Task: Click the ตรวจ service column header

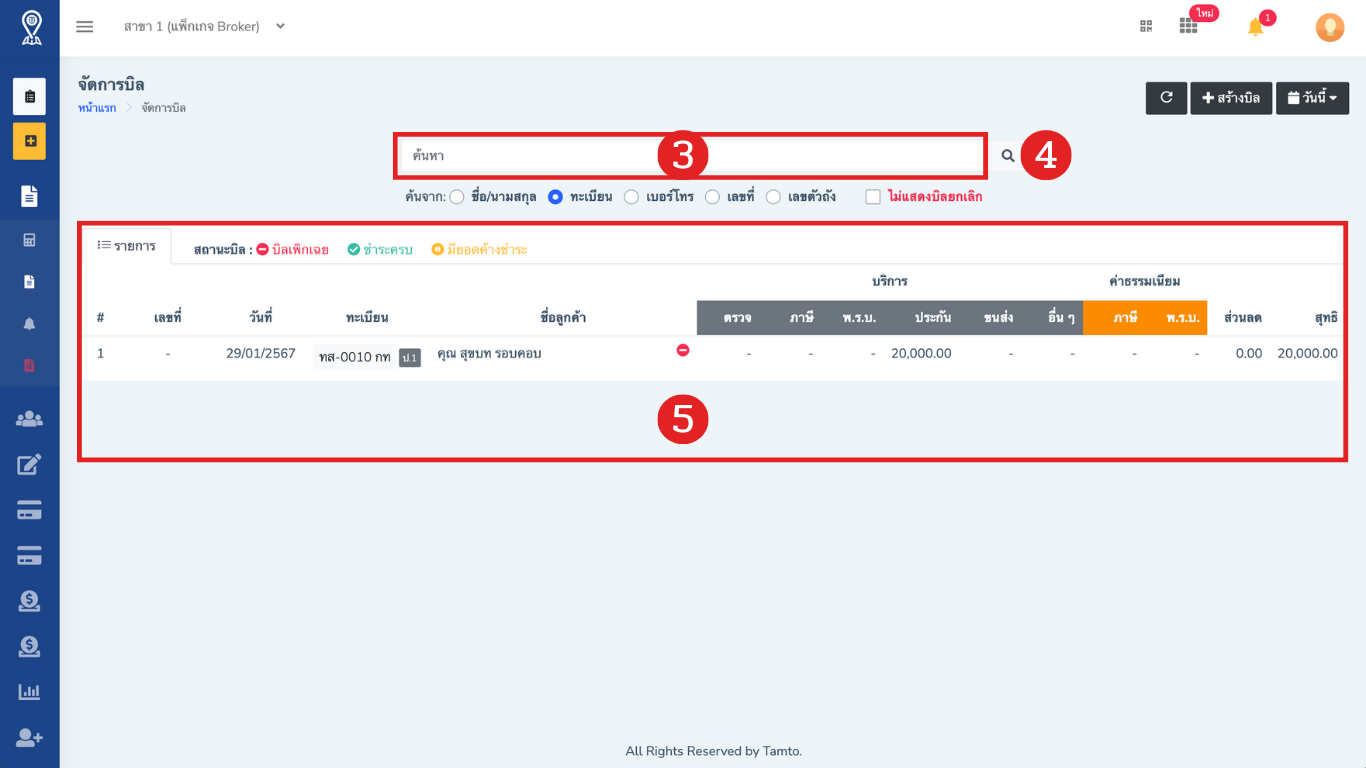Action: (738, 318)
